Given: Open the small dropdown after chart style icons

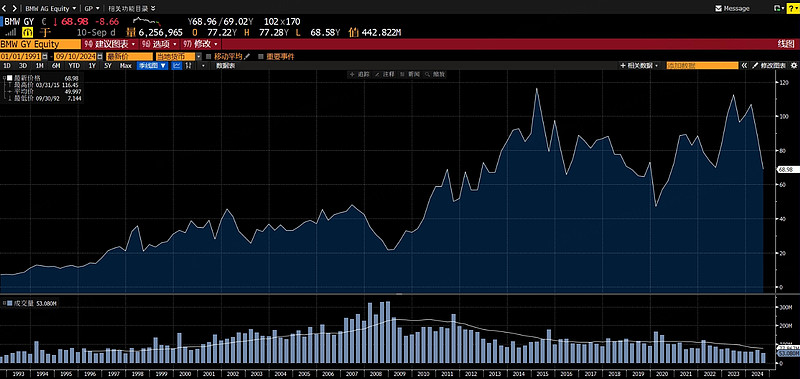Looking at the screenshot, I should [x=203, y=65].
